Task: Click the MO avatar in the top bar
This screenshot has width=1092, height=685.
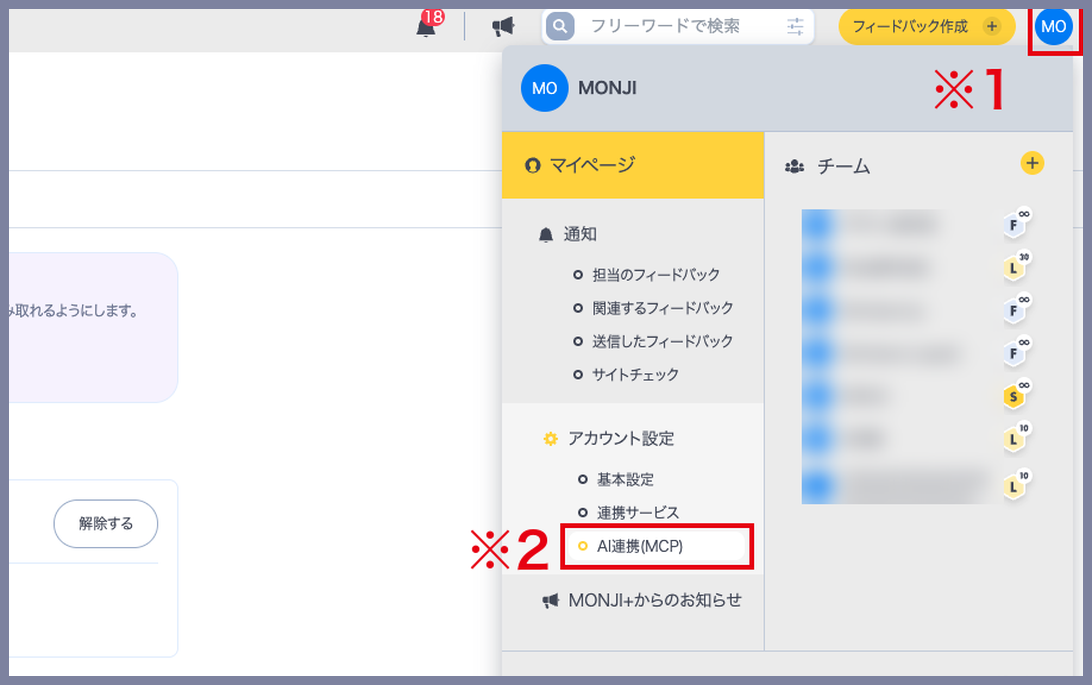Action: 1054,26
